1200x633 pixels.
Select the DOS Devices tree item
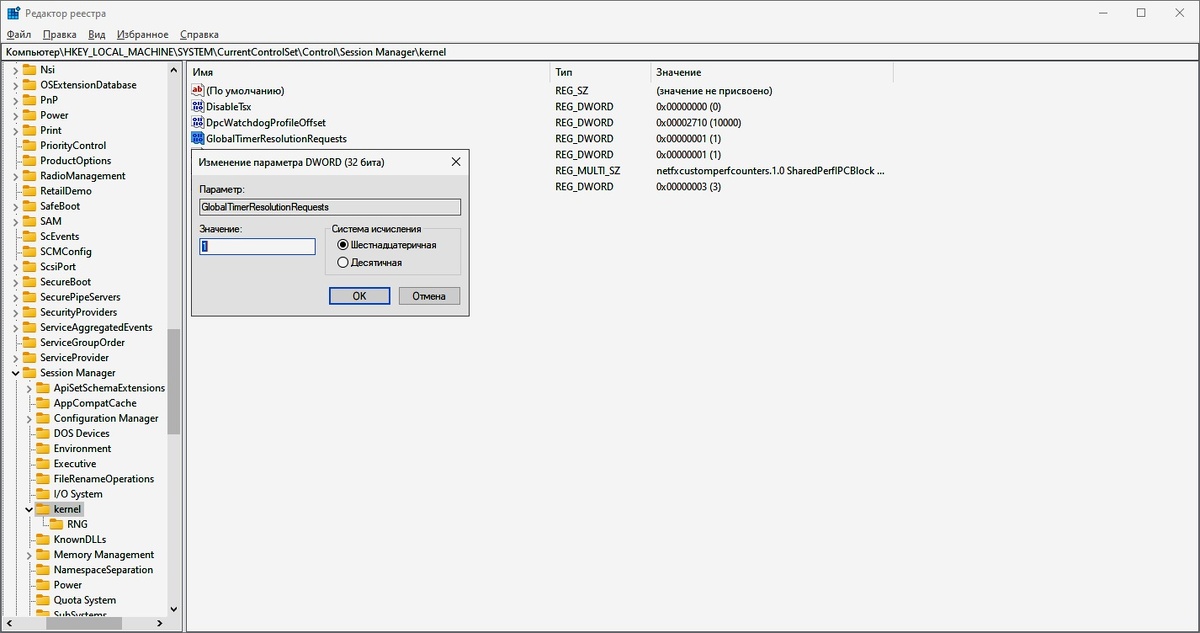(x=82, y=433)
